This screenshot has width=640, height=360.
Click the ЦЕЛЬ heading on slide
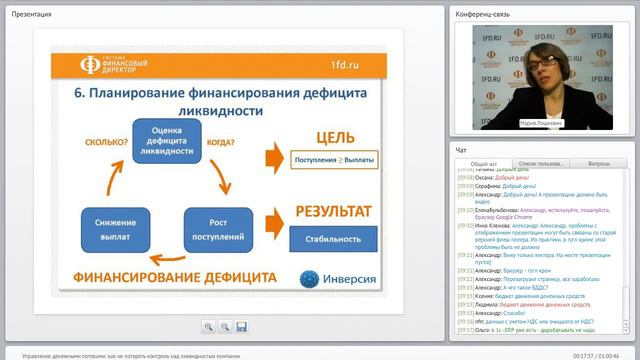point(336,138)
